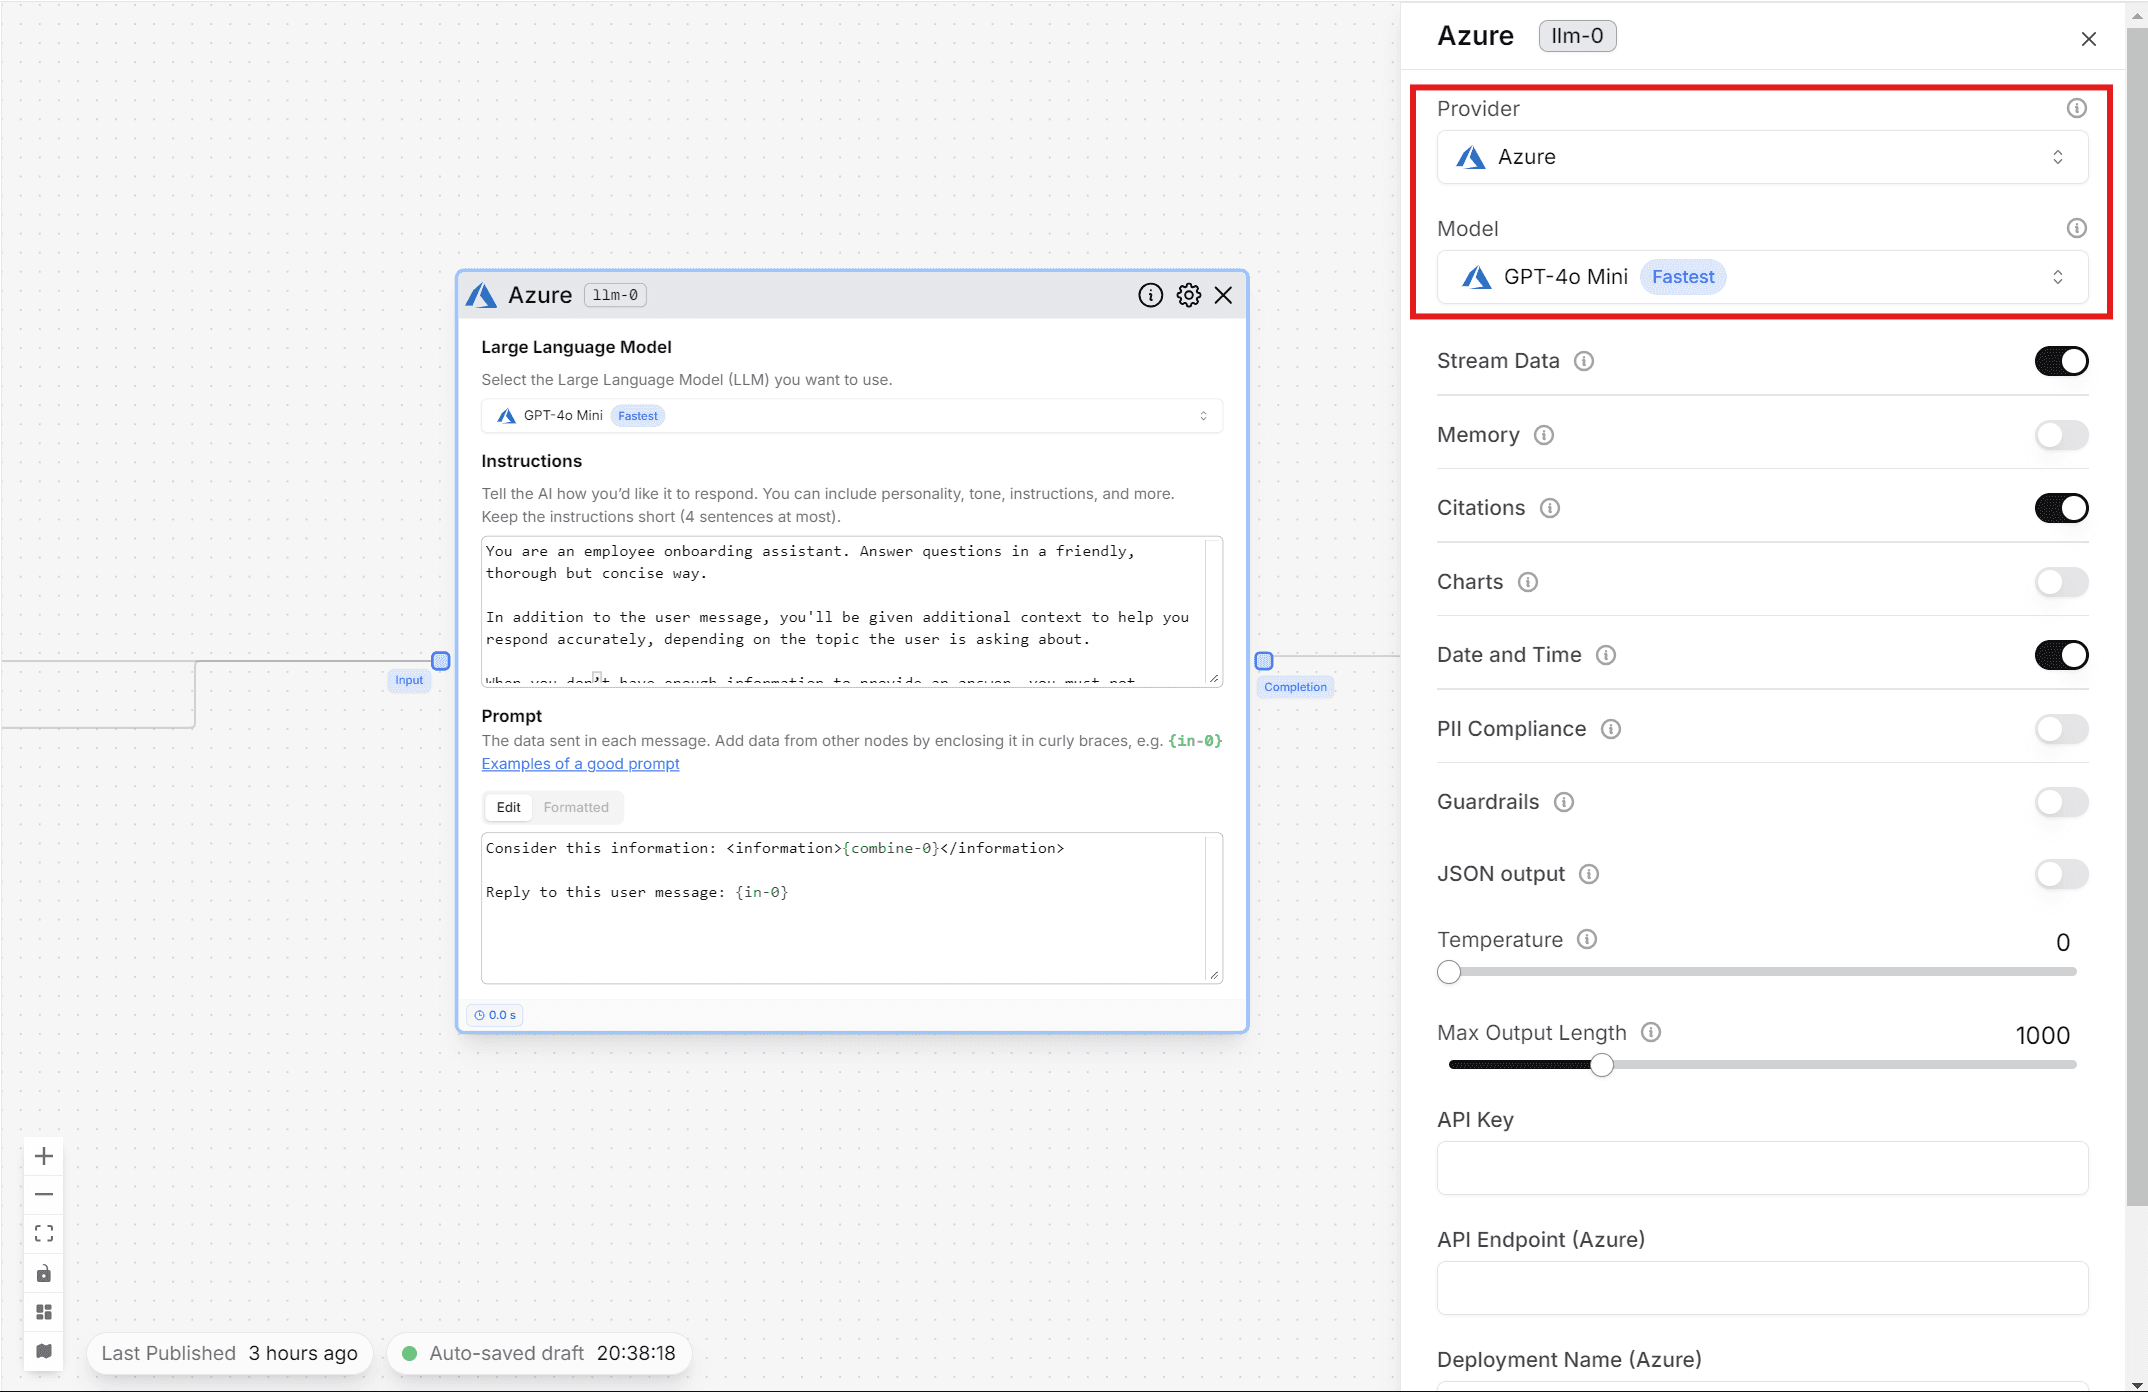Zoom out on the canvas
This screenshot has height=1392, width=2148.
[x=44, y=1194]
